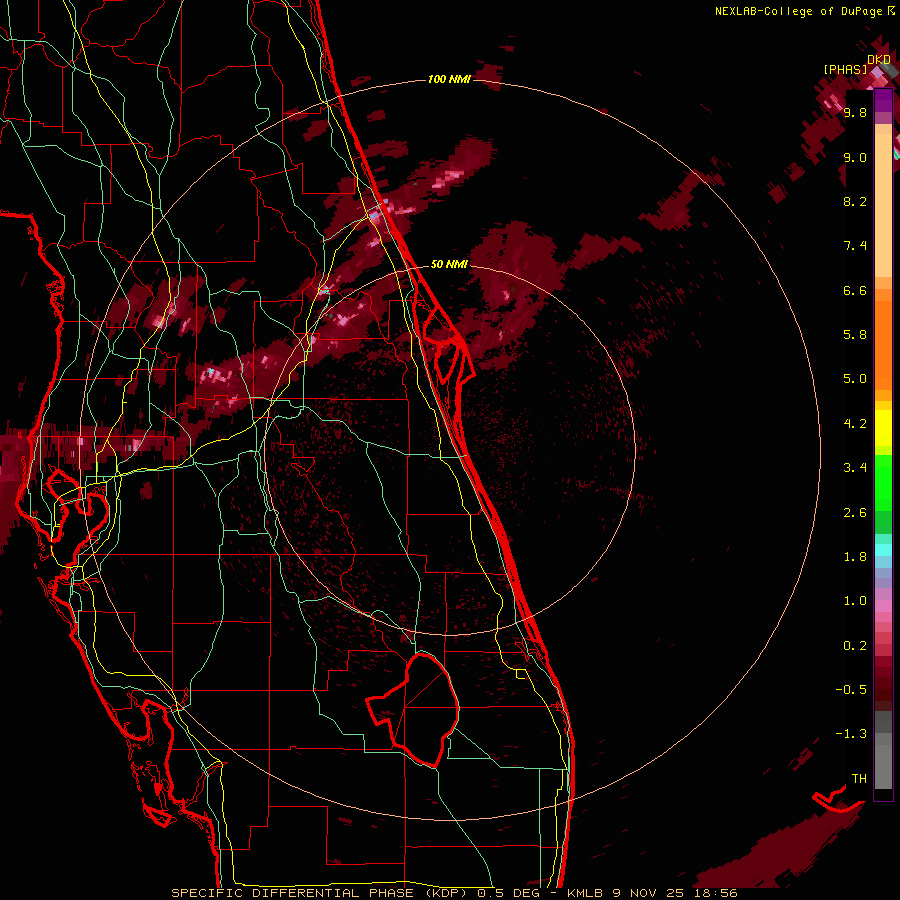Click the 3.4 scale value
Screen dimensions: 900x900
(855, 468)
